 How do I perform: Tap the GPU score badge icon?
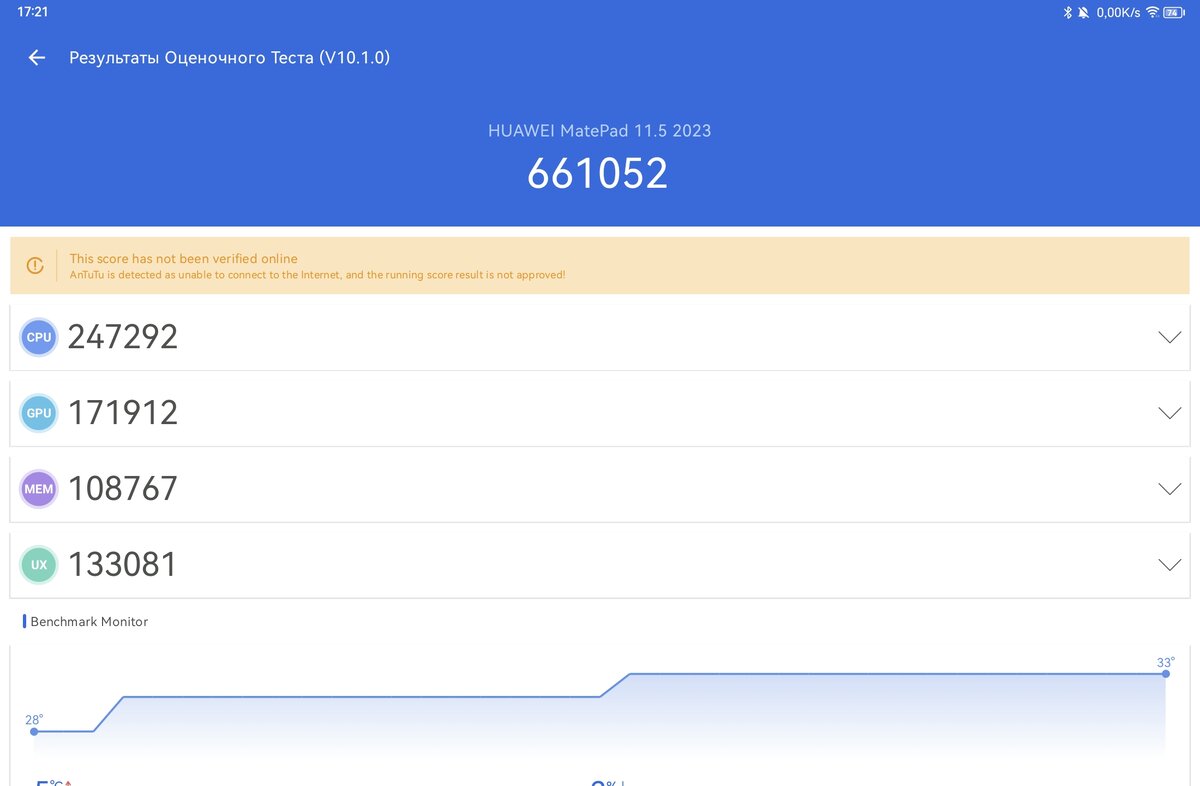coord(39,413)
